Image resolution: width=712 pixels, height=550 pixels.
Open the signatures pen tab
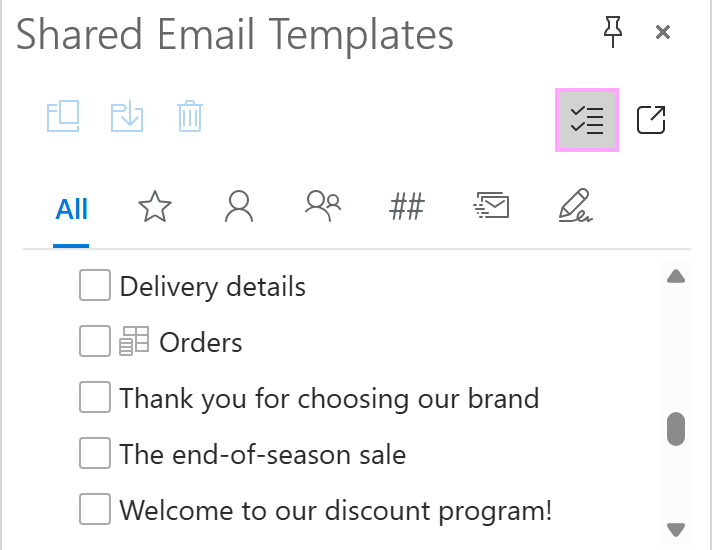[x=575, y=207]
